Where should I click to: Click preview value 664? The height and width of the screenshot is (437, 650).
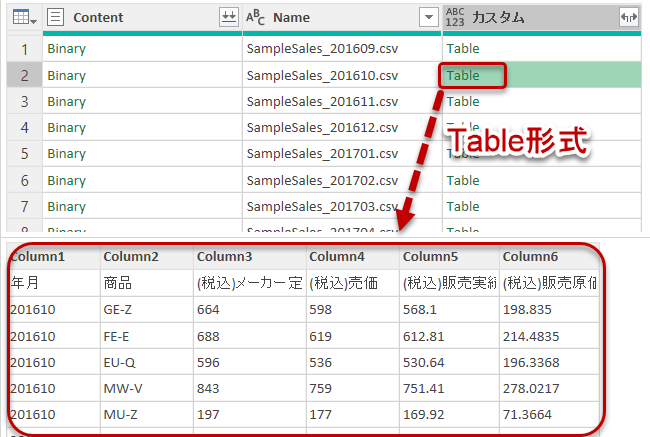tap(250, 310)
